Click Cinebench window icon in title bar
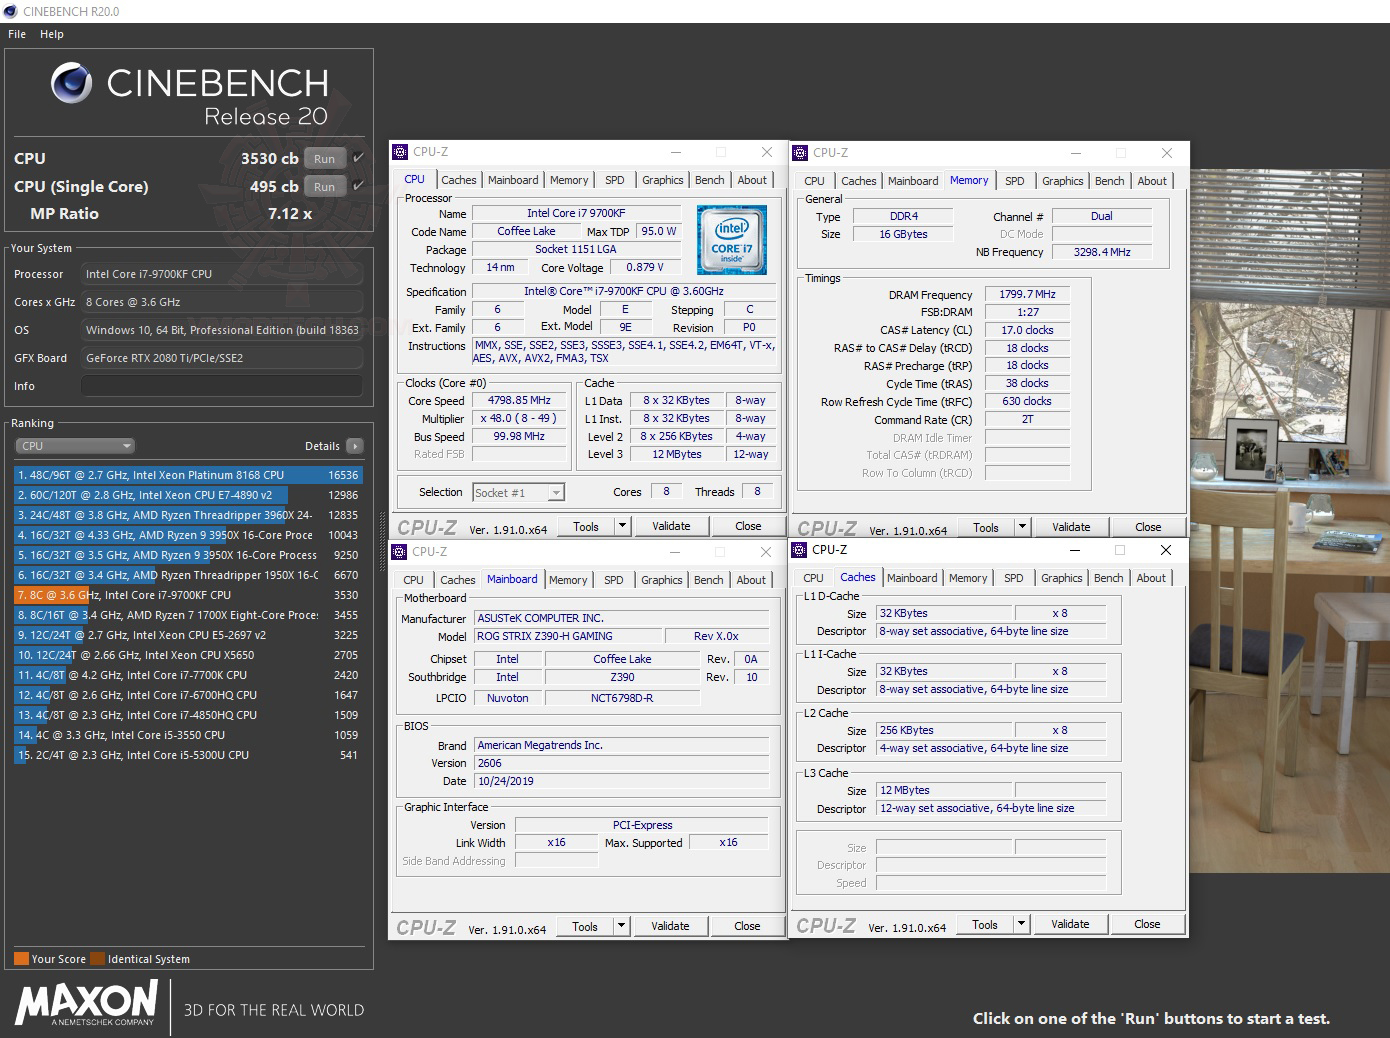Image resolution: width=1390 pixels, height=1038 pixels. click(11, 11)
